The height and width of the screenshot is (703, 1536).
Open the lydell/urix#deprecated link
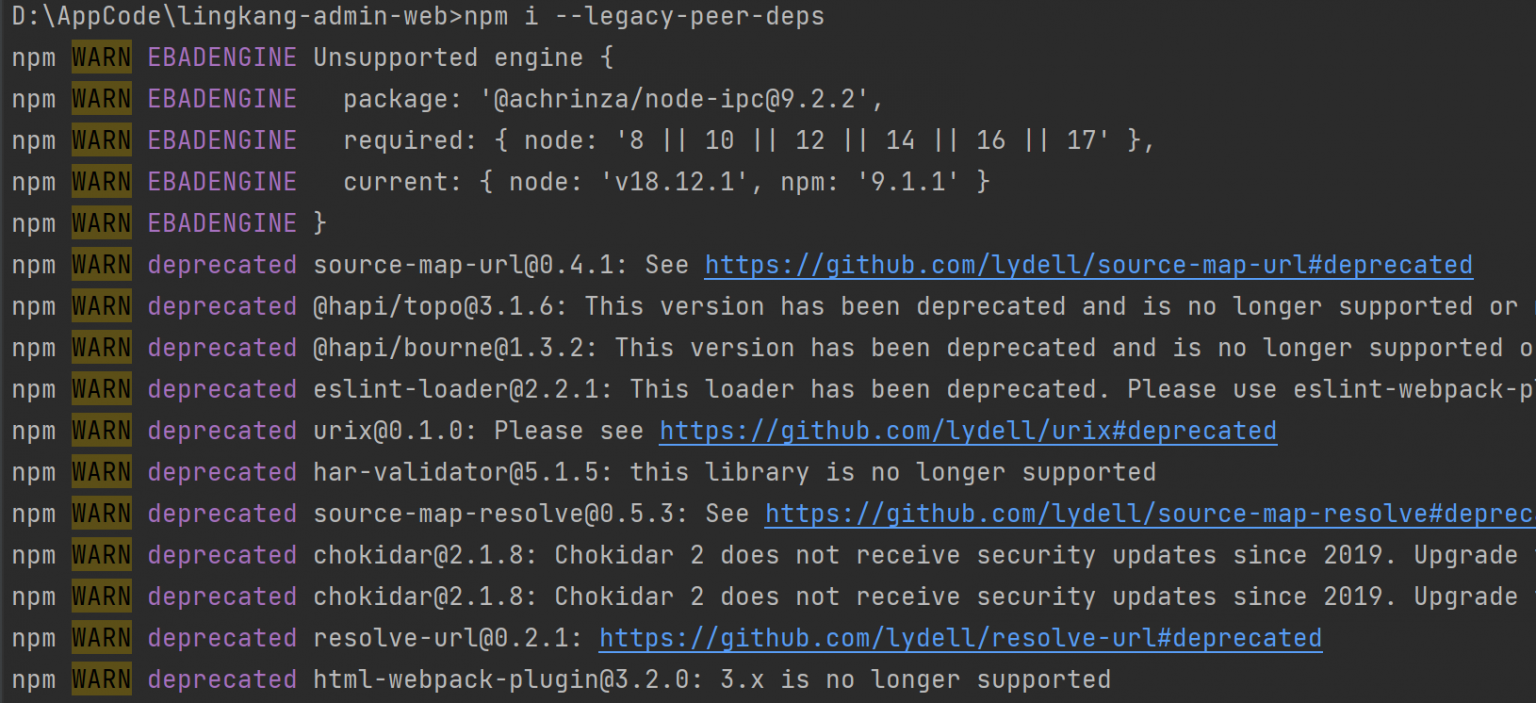pos(967,431)
